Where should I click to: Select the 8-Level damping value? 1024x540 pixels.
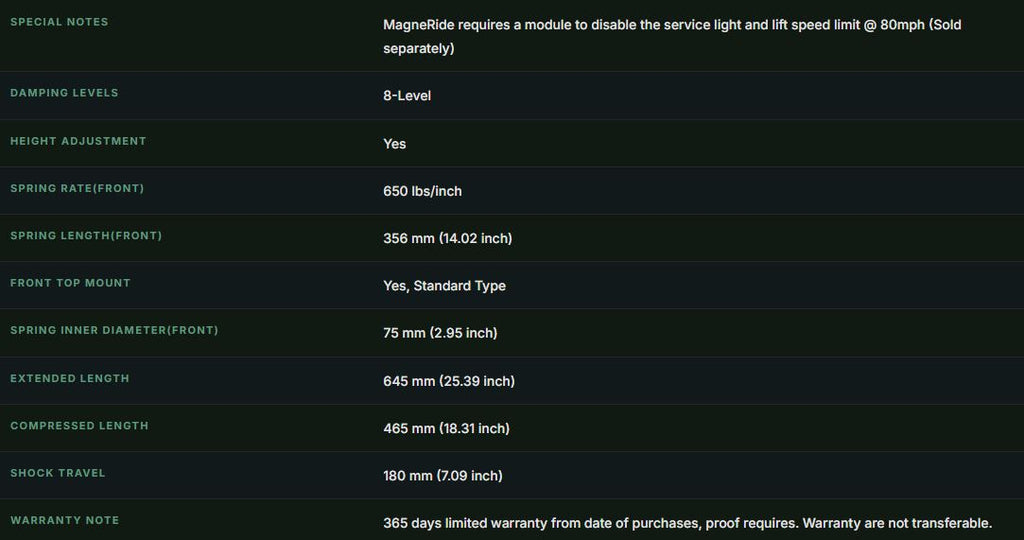click(407, 95)
